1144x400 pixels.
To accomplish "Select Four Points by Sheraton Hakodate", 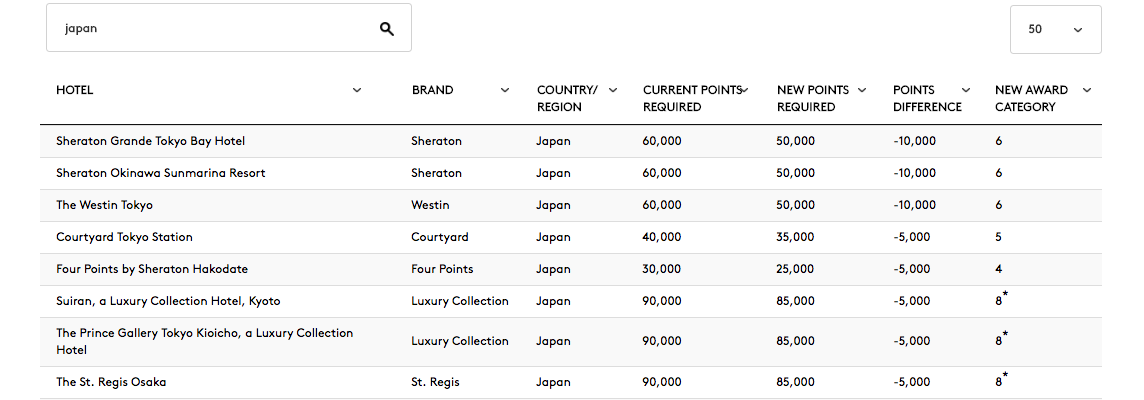I will coord(152,269).
